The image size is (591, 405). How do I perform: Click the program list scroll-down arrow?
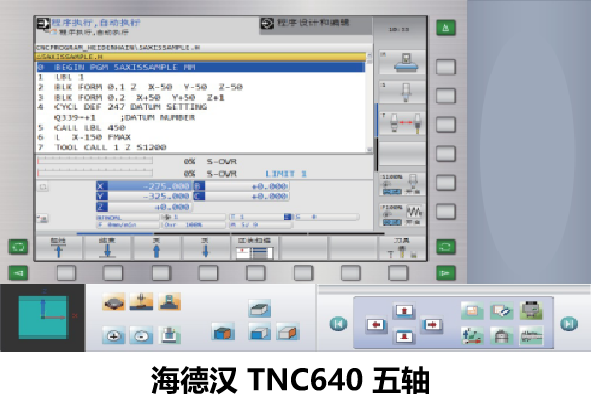coord(369,150)
